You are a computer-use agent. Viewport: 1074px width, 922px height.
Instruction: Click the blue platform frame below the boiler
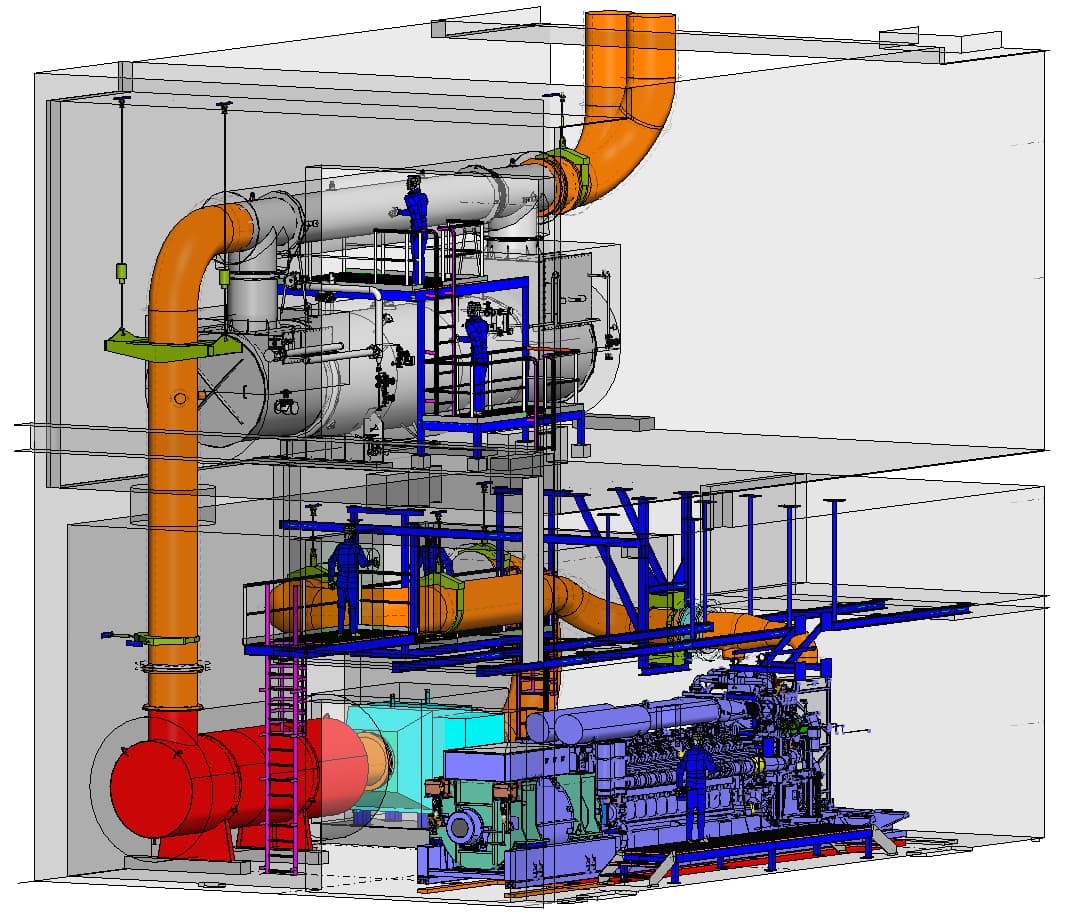[x=500, y=423]
